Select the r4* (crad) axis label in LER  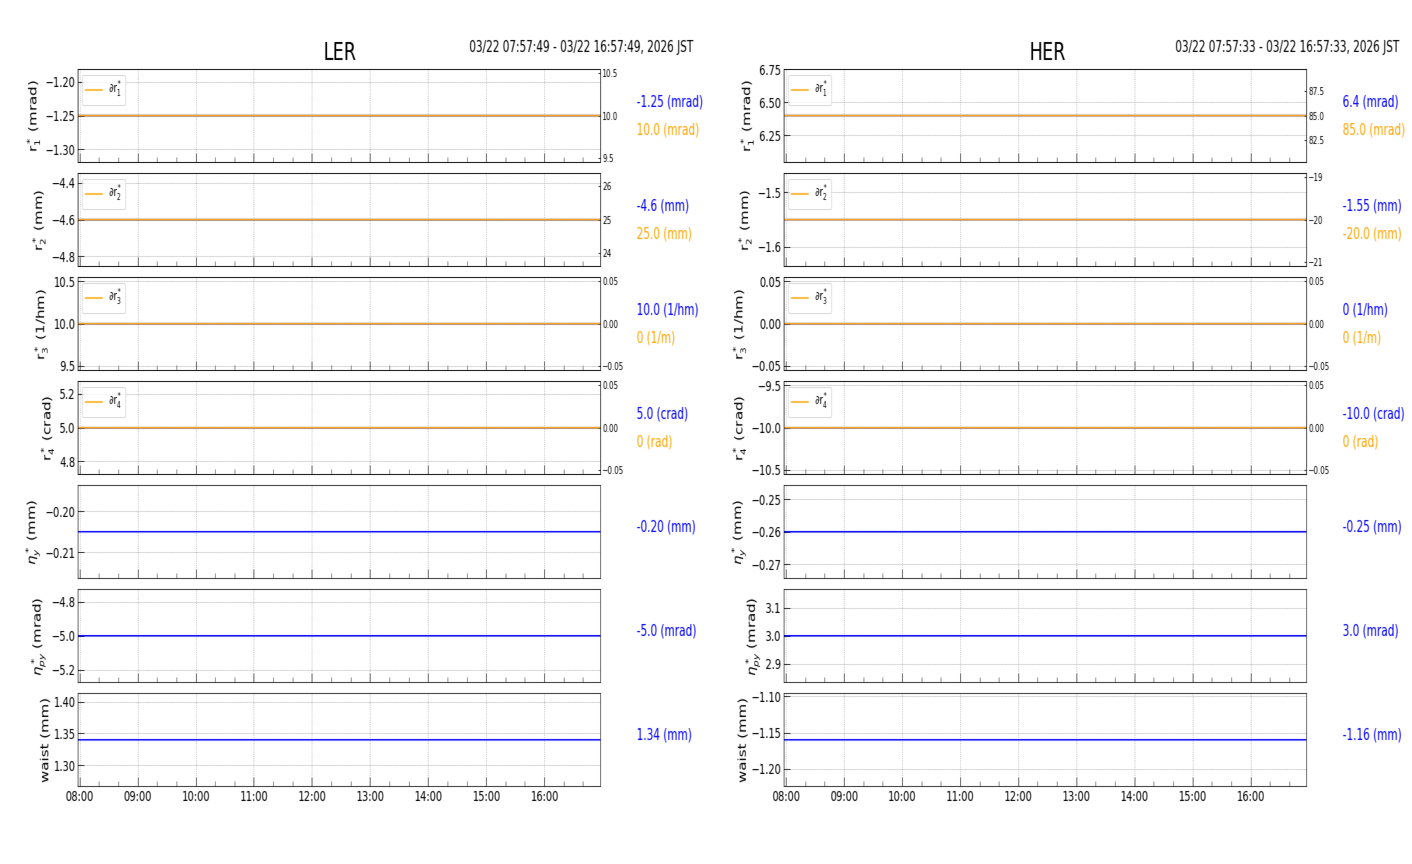click(x=46, y=428)
